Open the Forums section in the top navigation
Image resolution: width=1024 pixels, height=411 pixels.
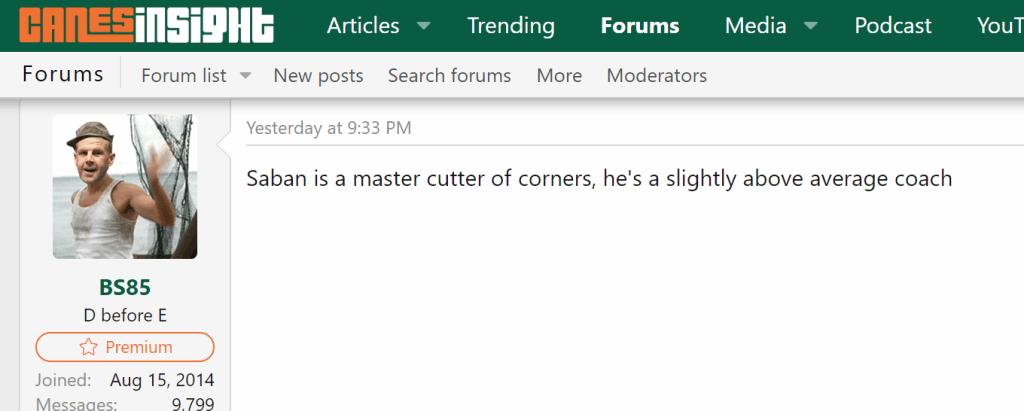[x=640, y=26]
